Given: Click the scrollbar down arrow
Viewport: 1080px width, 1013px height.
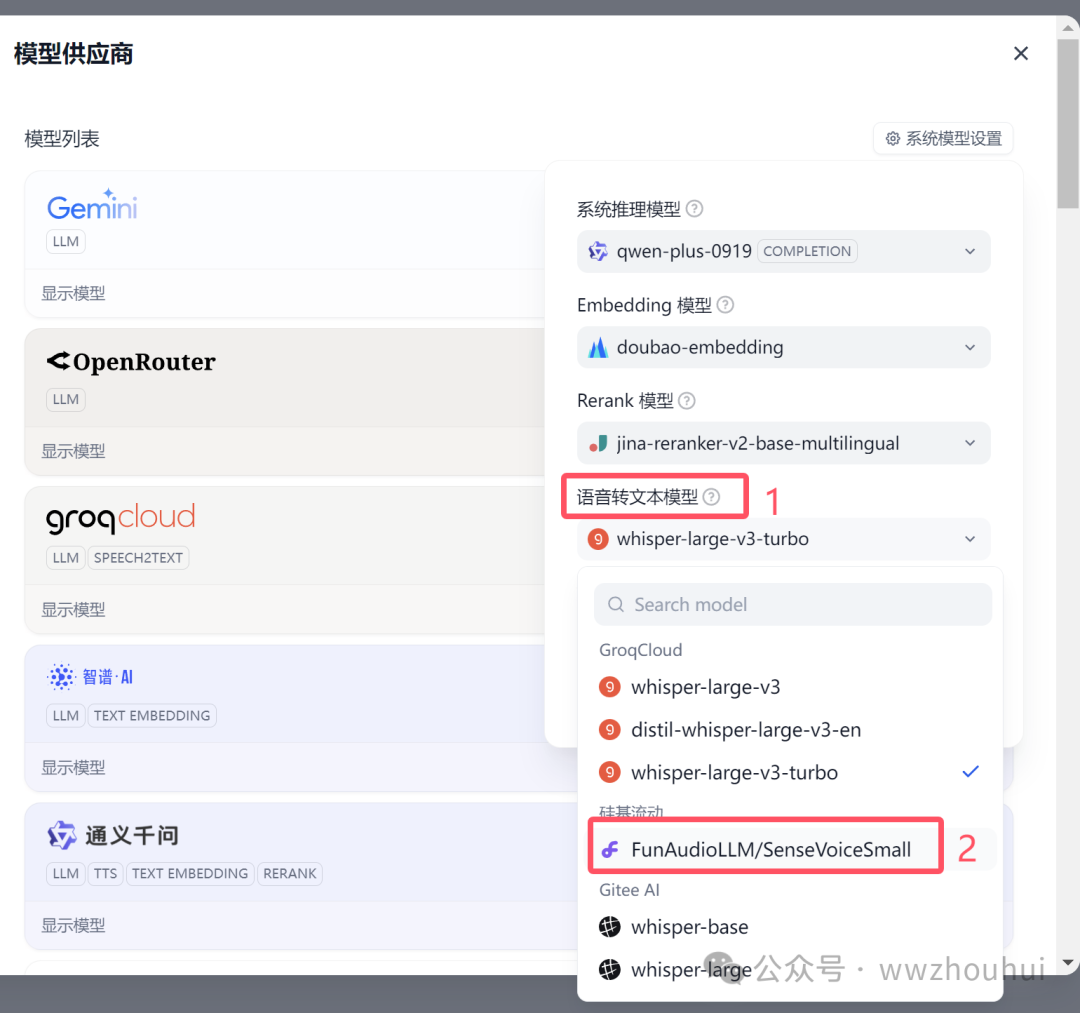Looking at the screenshot, I should [1068, 962].
